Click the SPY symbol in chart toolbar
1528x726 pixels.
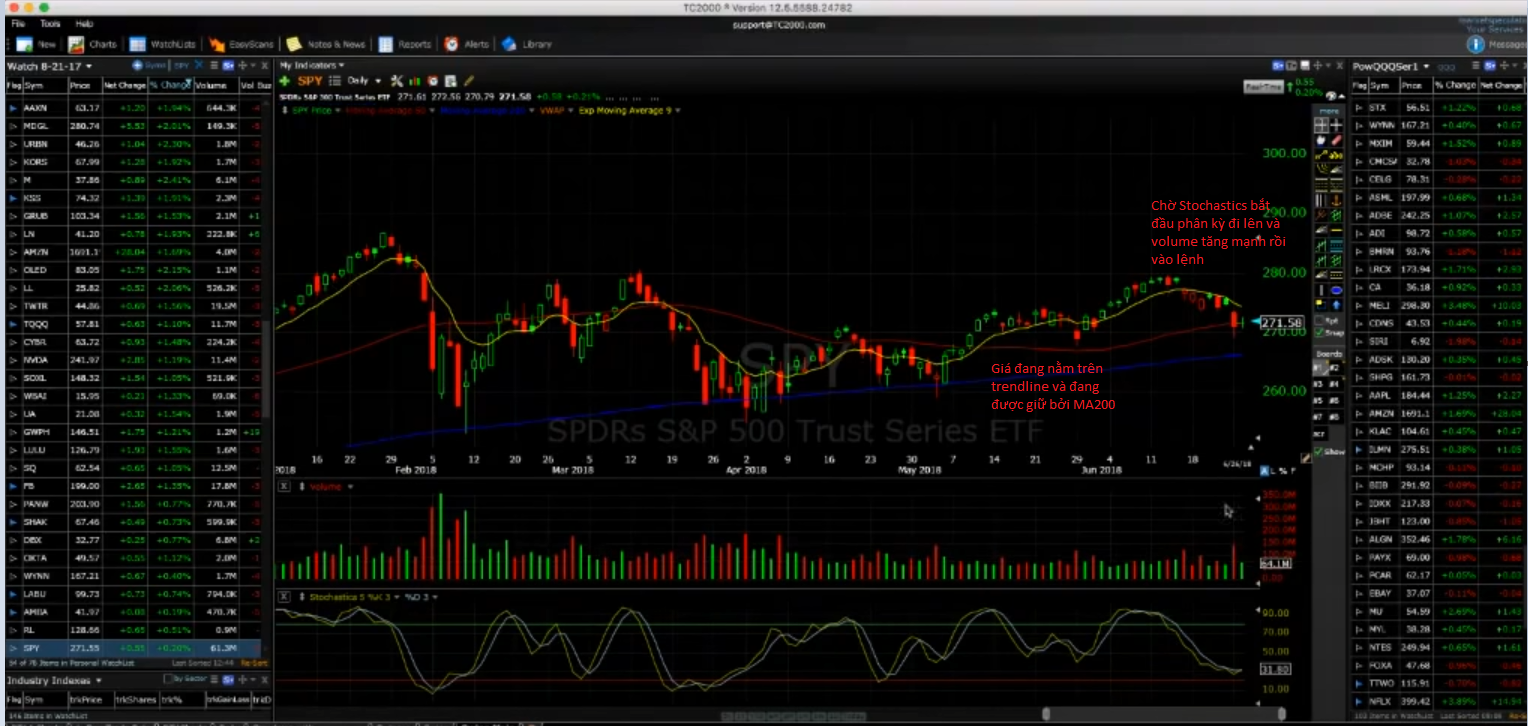click(x=310, y=81)
